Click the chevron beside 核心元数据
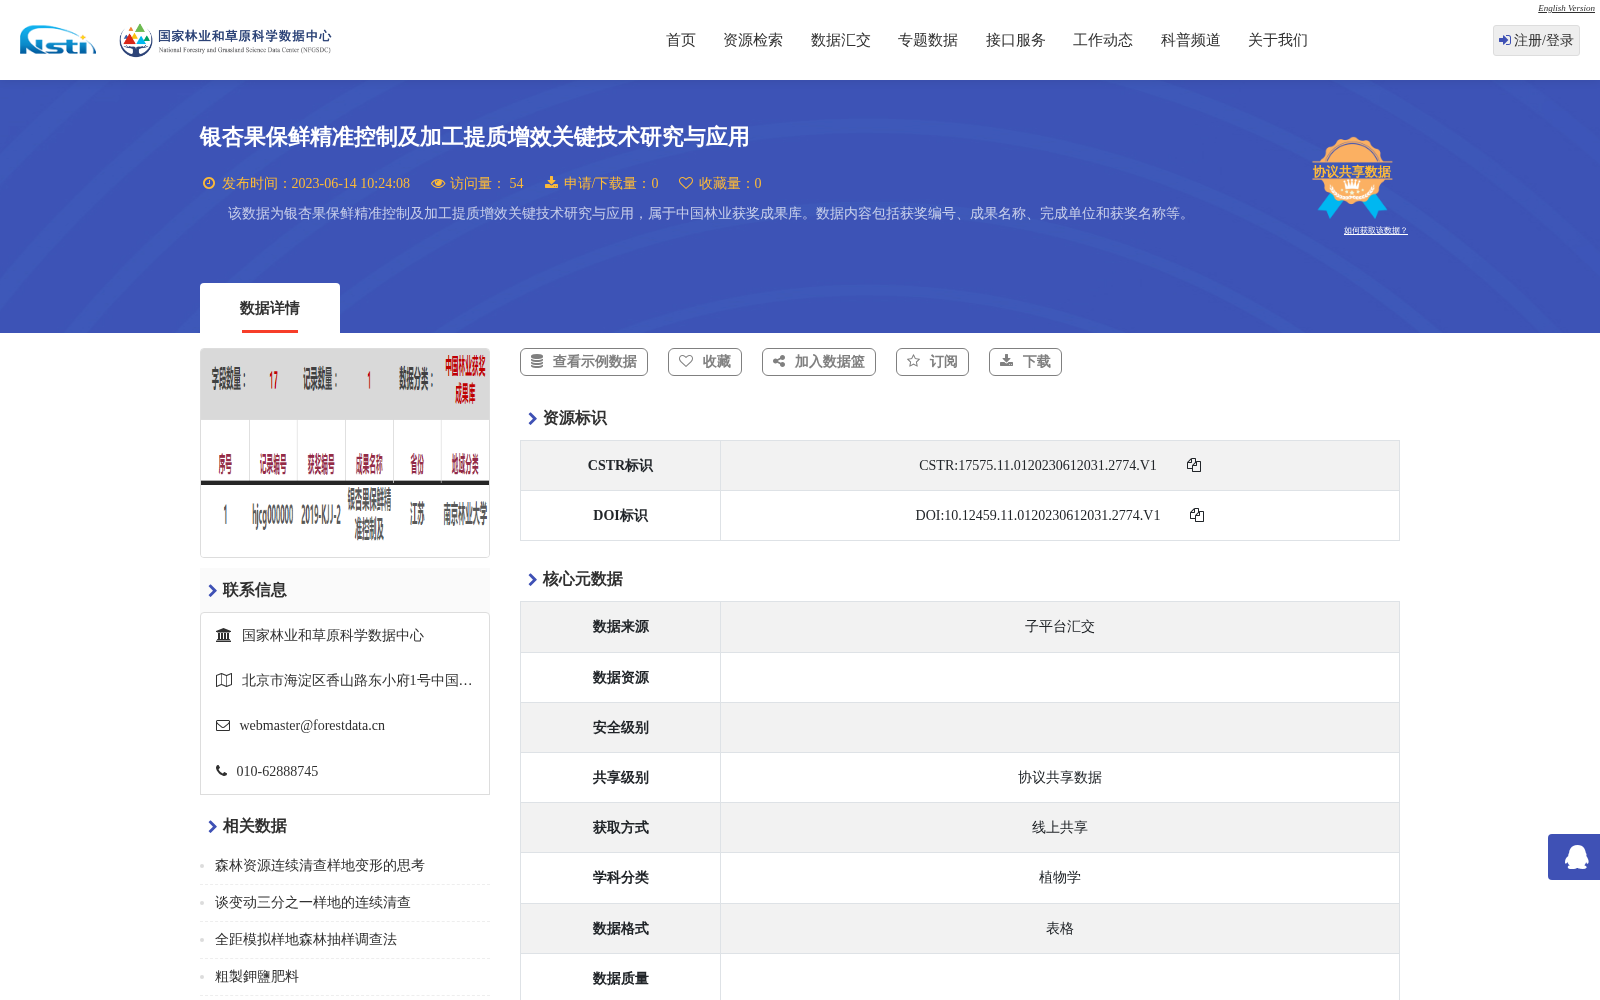This screenshot has width=1600, height=1000. click(x=532, y=580)
